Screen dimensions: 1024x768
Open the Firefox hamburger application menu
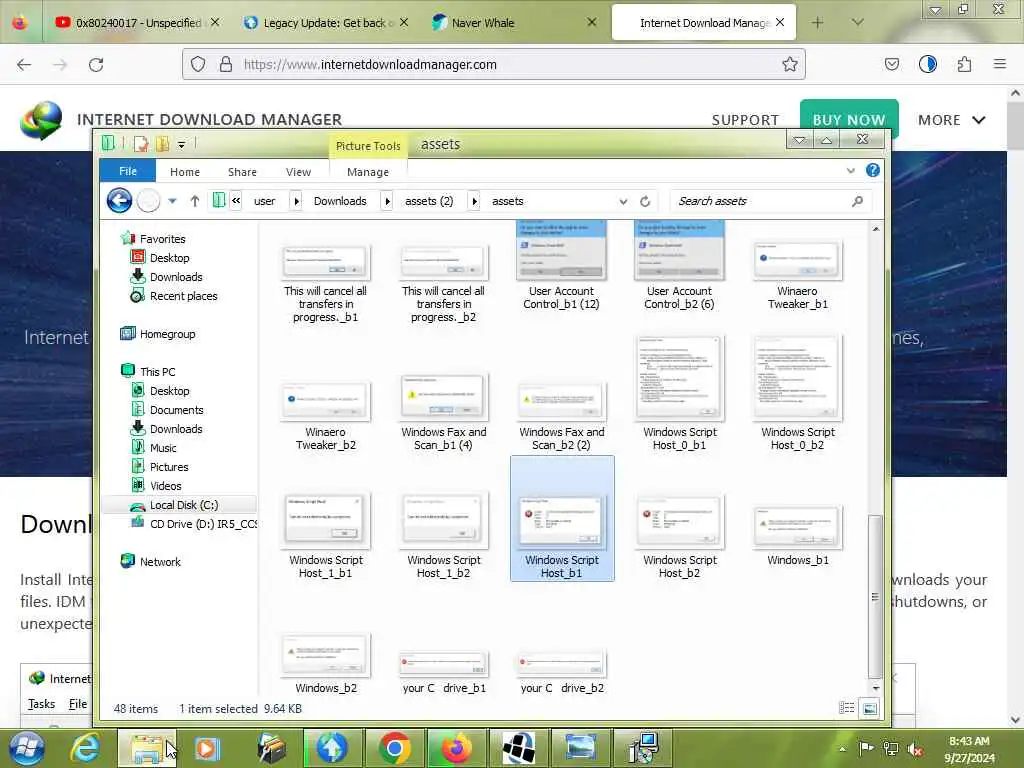pos(999,64)
